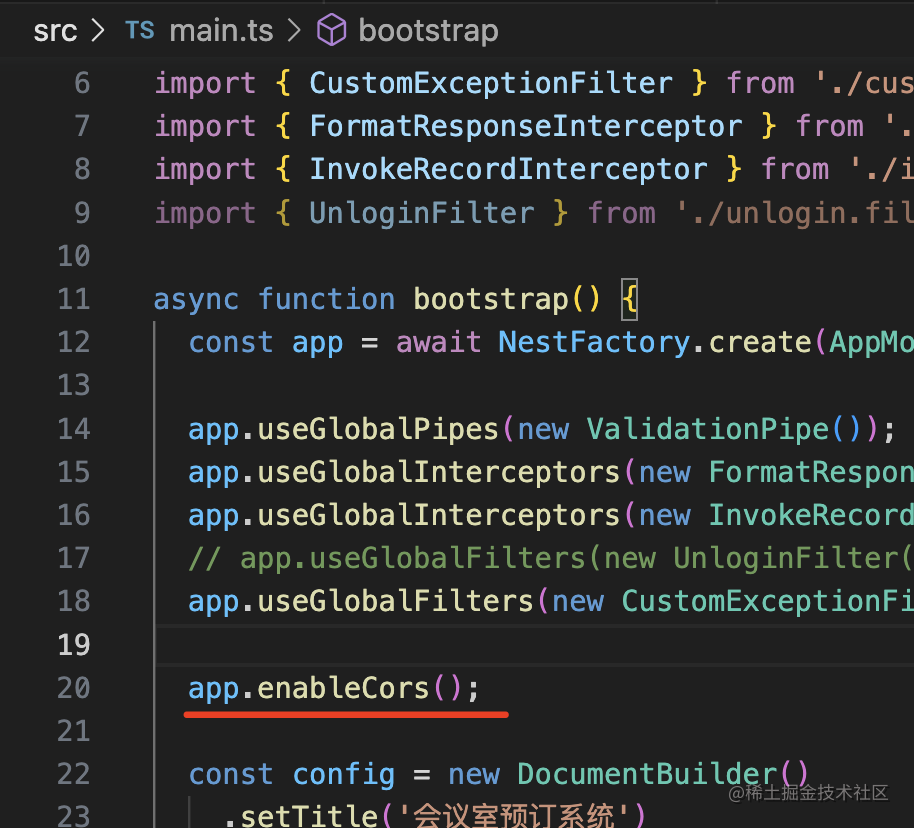Image resolution: width=914 pixels, height=828 pixels.
Task: Click FormatResponseInterceptor in the line 7 import
Action: 526,126
